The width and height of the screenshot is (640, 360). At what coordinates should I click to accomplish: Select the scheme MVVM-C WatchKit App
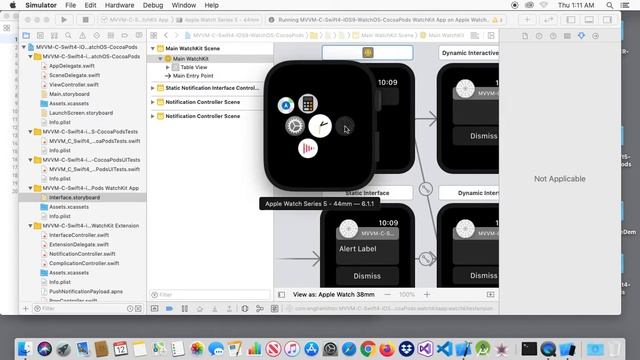(135, 20)
